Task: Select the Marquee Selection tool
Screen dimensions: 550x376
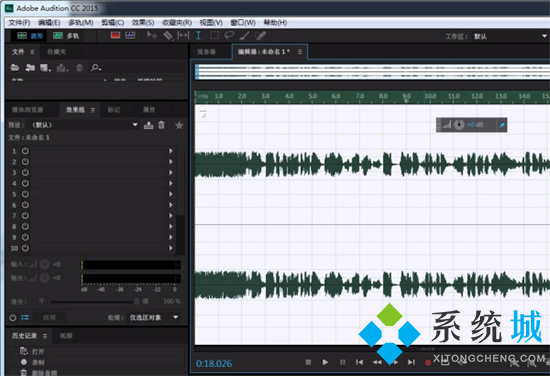Action: pyautogui.click(x=214, y=35)
